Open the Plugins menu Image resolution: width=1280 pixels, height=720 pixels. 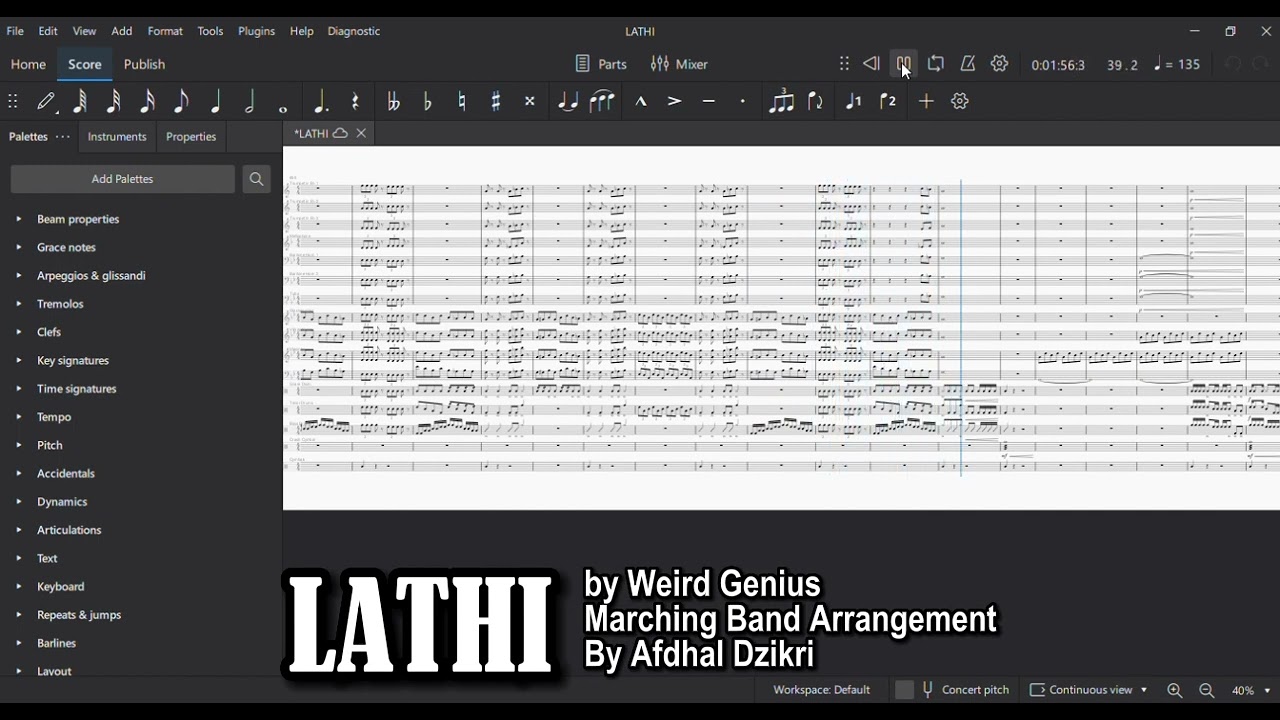point(256,31)
